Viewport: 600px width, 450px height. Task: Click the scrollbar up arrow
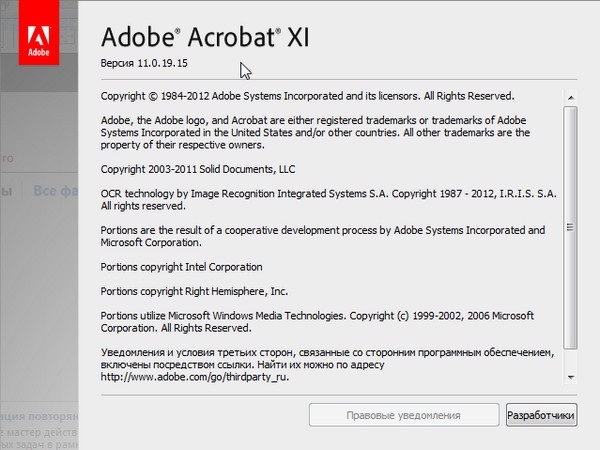[571, 98]
